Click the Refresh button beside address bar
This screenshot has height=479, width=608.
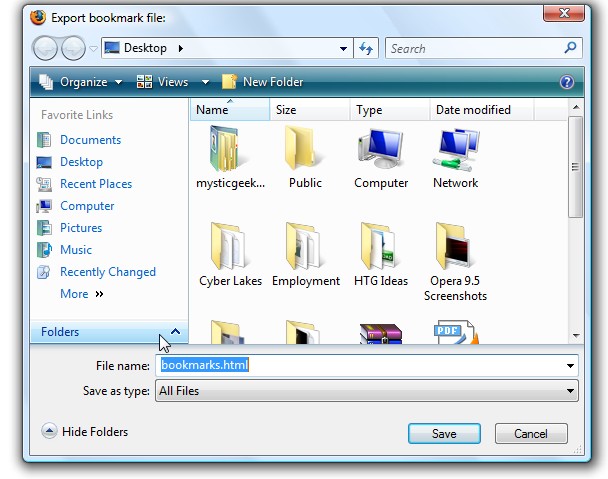coord(366,48)
